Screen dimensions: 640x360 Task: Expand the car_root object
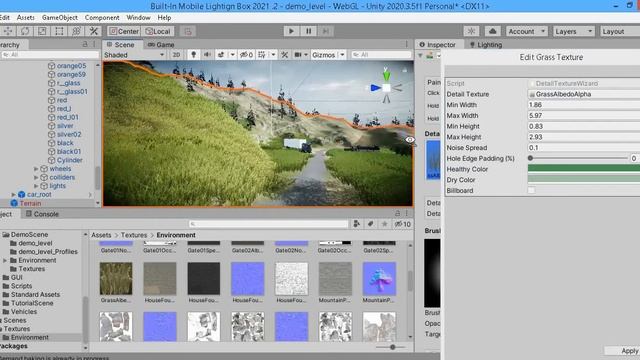(x=13, y=194)
